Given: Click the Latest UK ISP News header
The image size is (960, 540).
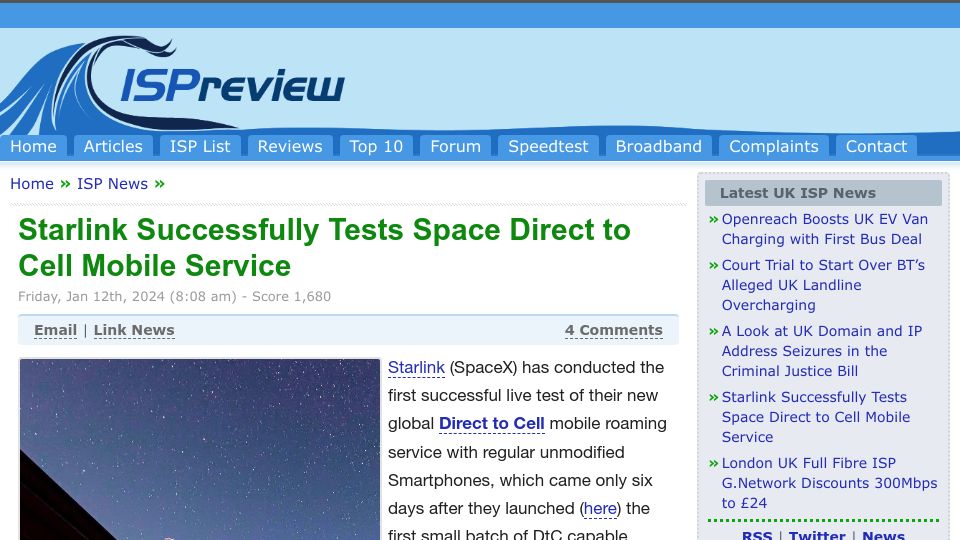Looking at the screenshot, I should pos(823,193).
